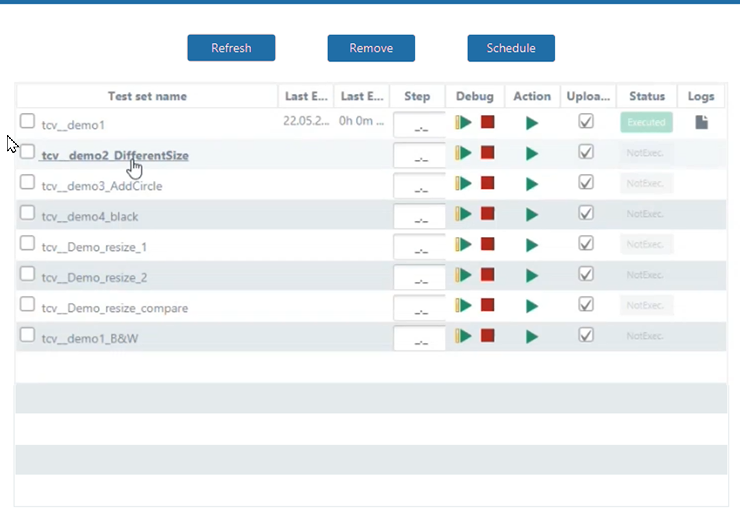Start debug run for tcv__demo1
The height and width of the screenshot is (524, 740).
463,123
